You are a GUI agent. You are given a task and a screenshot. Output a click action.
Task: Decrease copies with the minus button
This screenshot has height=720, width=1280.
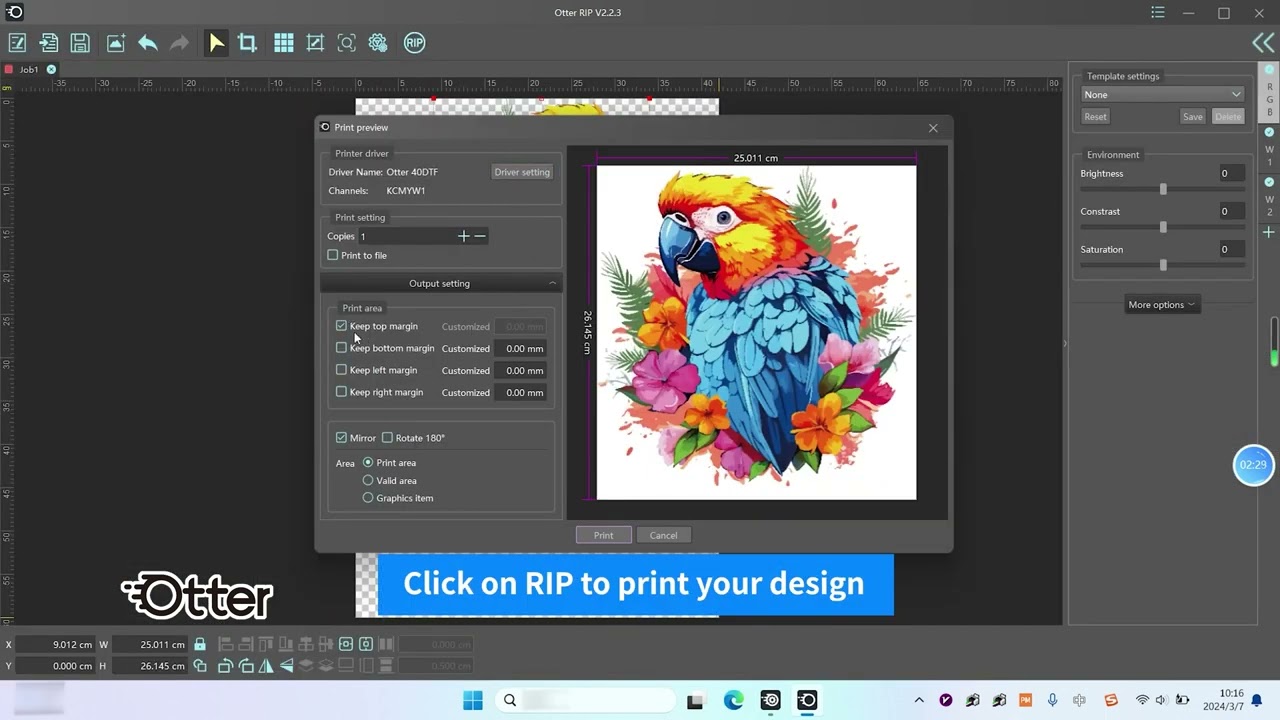480,236
